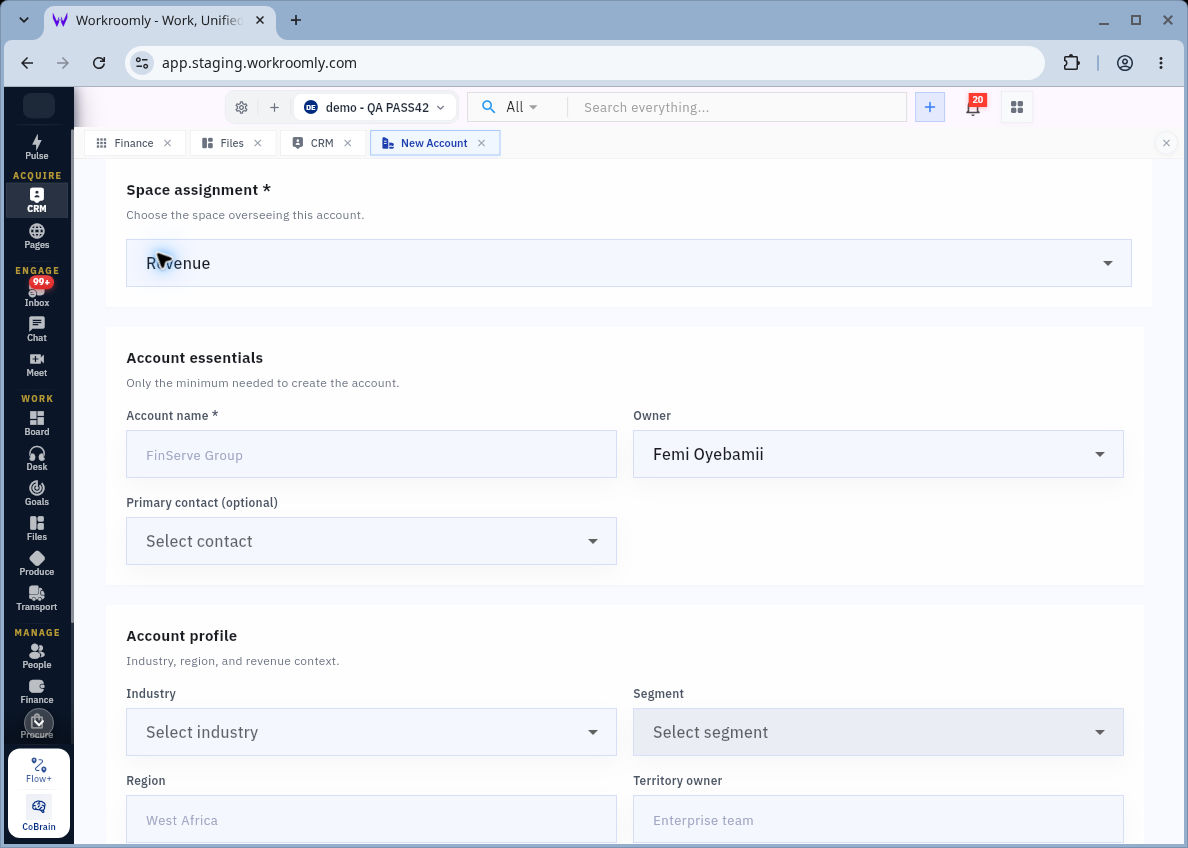Close the Files tab
Image resolution: width=1188 pixels, height=848 pixels.
click(x=258, y=143)
